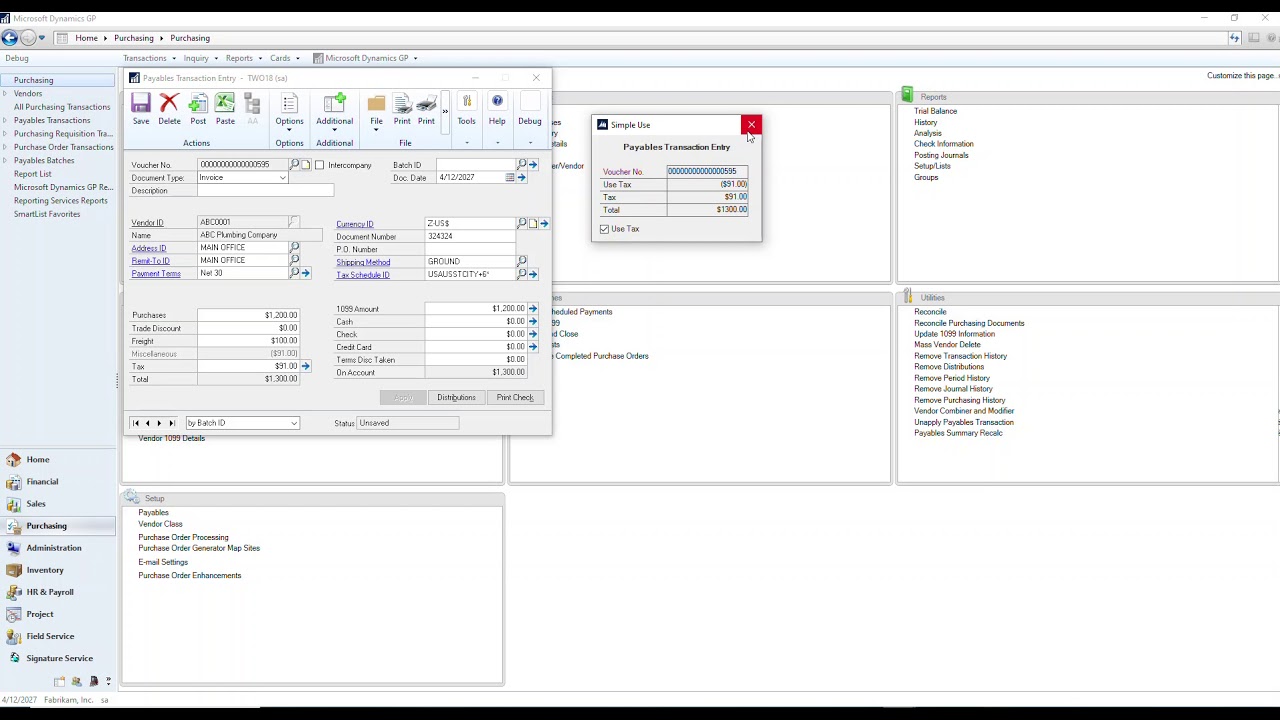Click the back navigation arrow in the top bar
The width and height of the screenshot is (1280, 720).
click(x=9, y=38)
